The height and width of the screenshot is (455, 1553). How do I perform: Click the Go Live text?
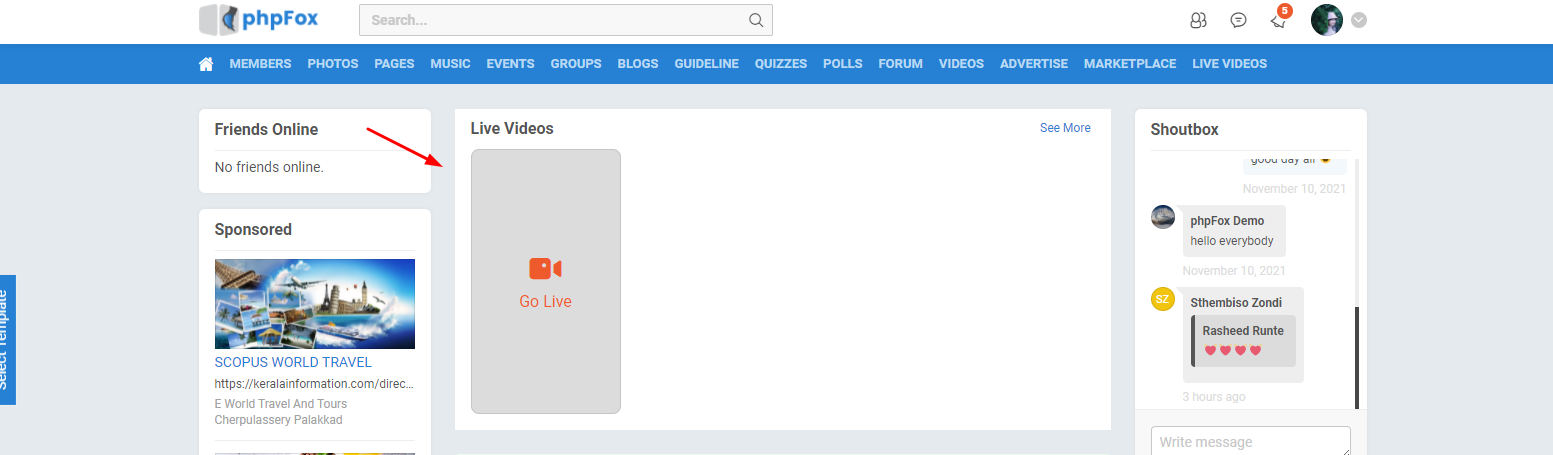pyautogui.click(x=545, y=301)
